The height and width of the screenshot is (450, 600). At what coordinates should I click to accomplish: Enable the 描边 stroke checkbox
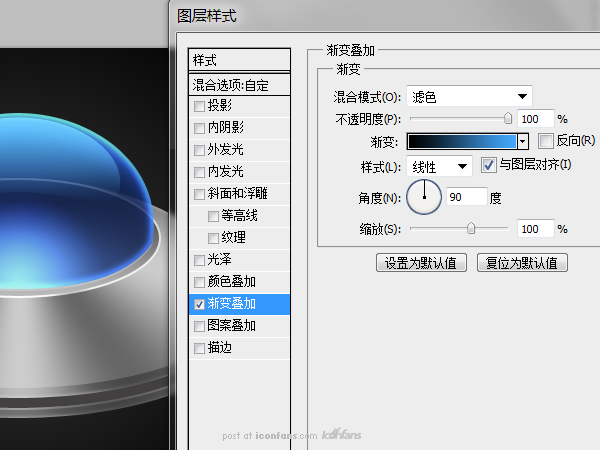tap(199, 348)
